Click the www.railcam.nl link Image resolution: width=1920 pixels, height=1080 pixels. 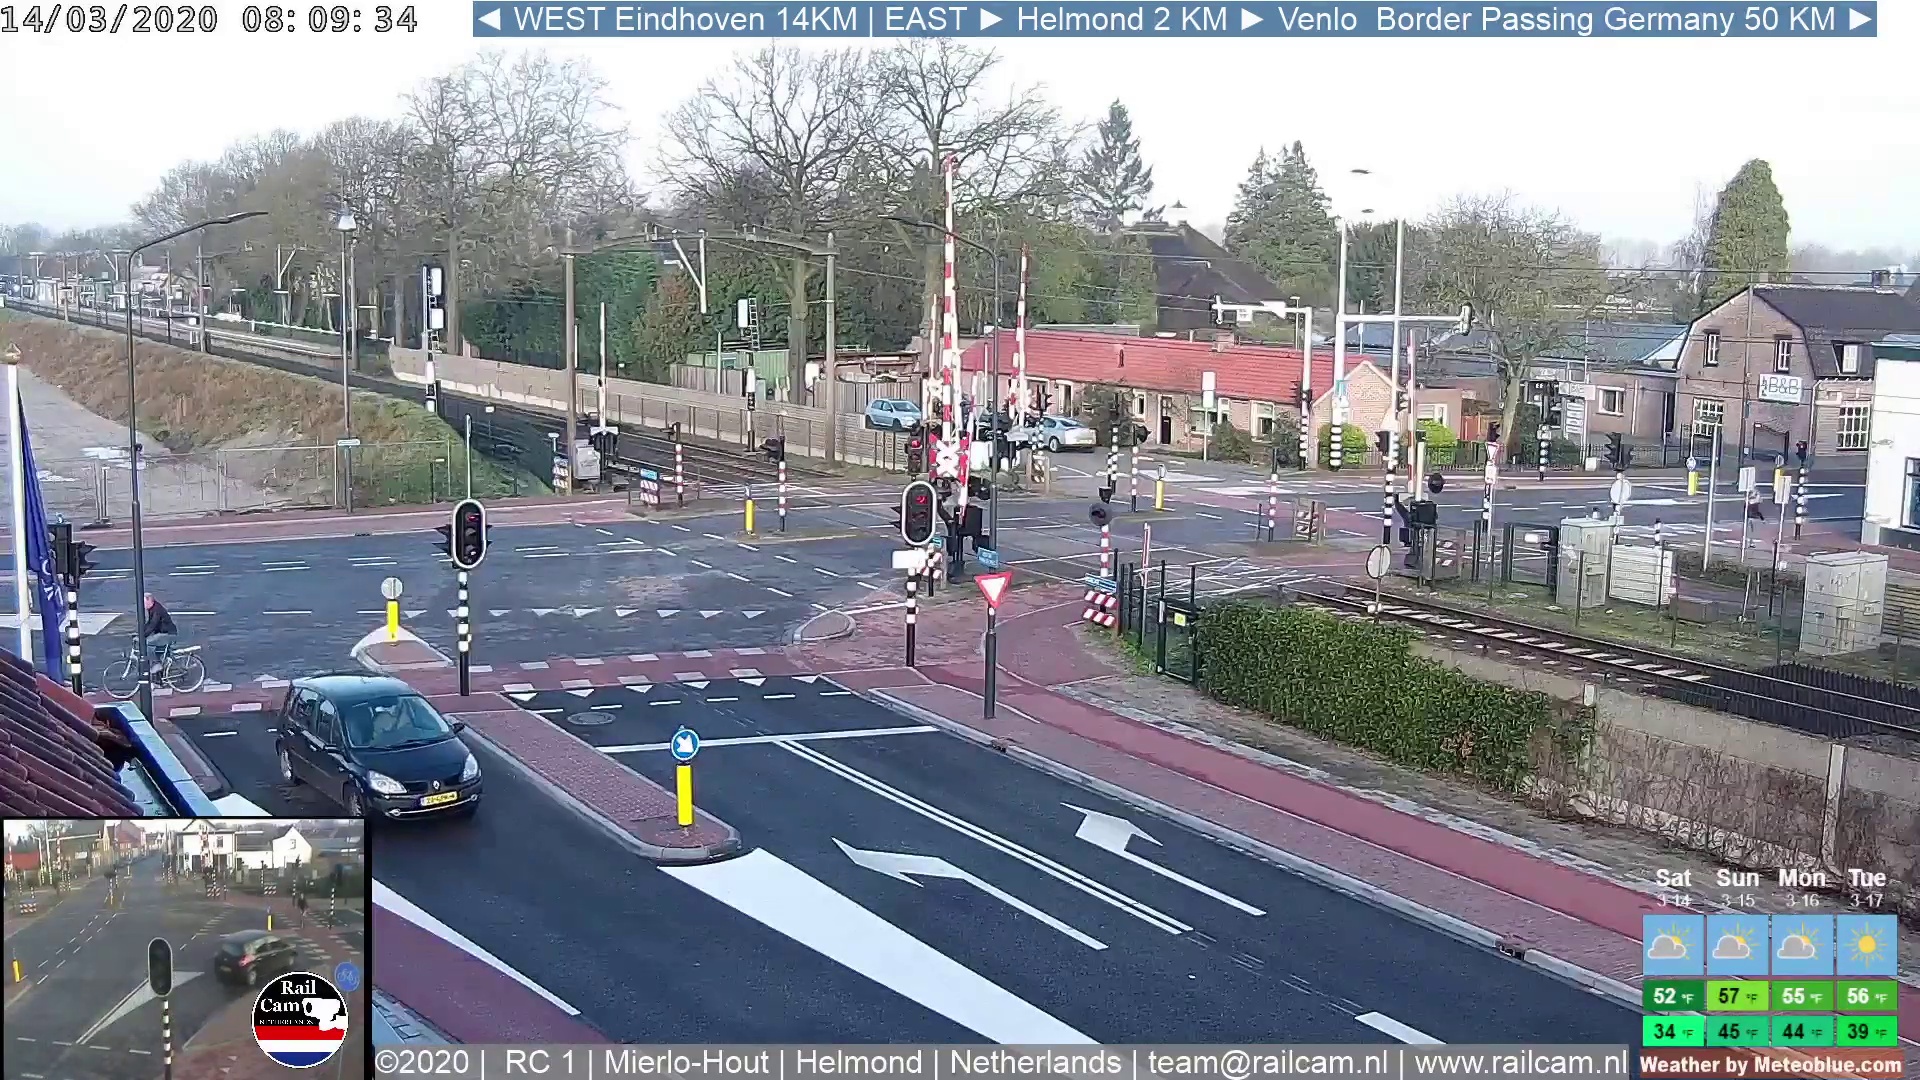click(1520, 1062)
